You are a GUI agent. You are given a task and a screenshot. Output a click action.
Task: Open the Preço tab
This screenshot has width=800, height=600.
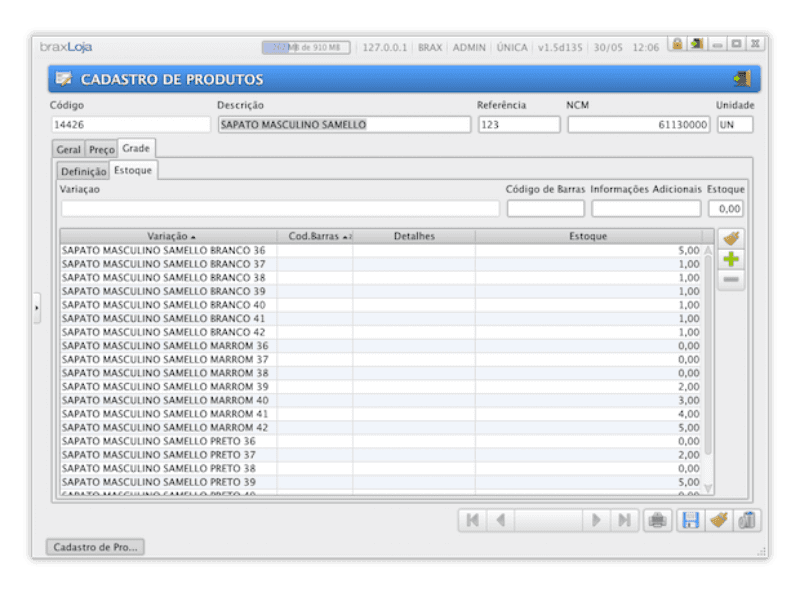coord(101,149)
